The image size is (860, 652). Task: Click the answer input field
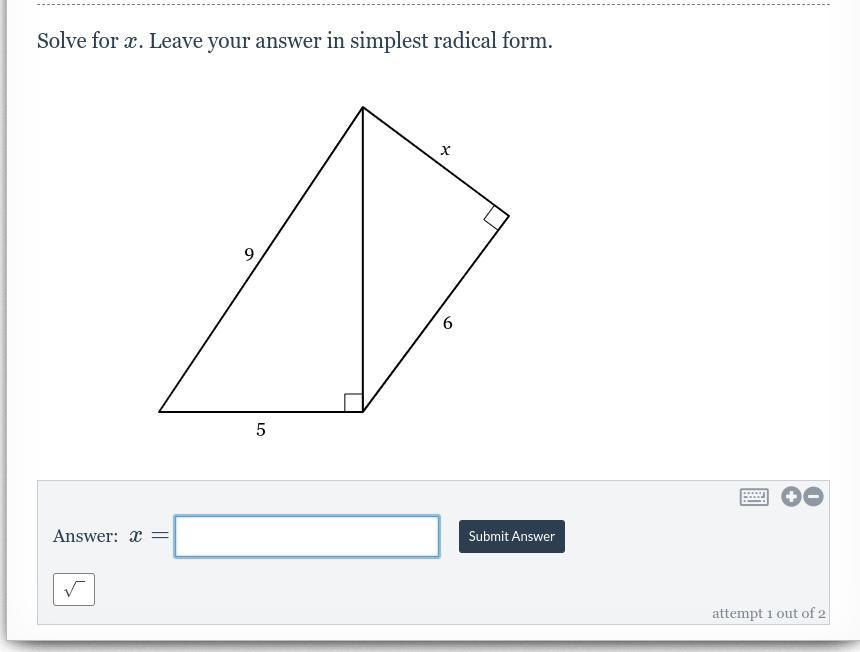[x=307, y=536]
